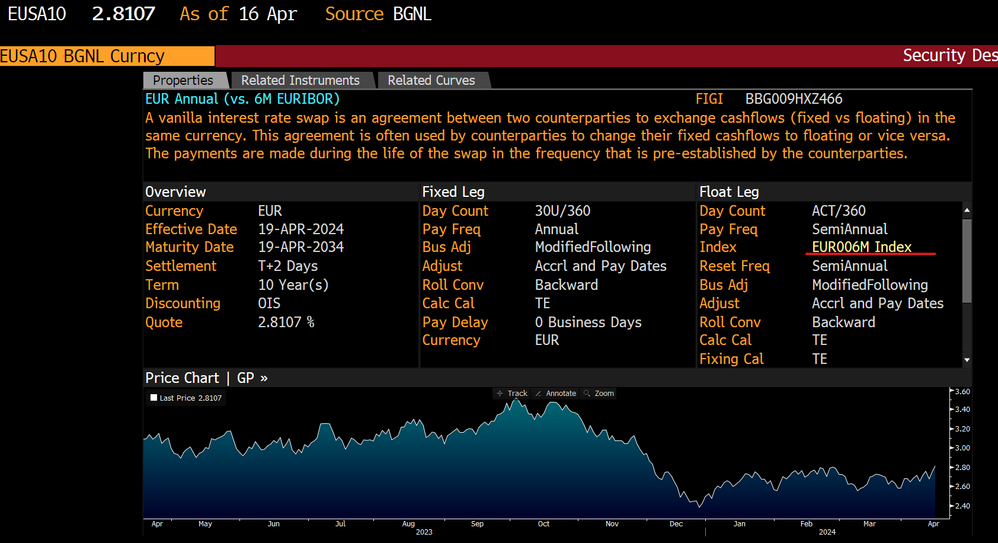Activate the Zoom magnifier tool
This screenshot has height=543, width=998.
[x=598, y=393]
